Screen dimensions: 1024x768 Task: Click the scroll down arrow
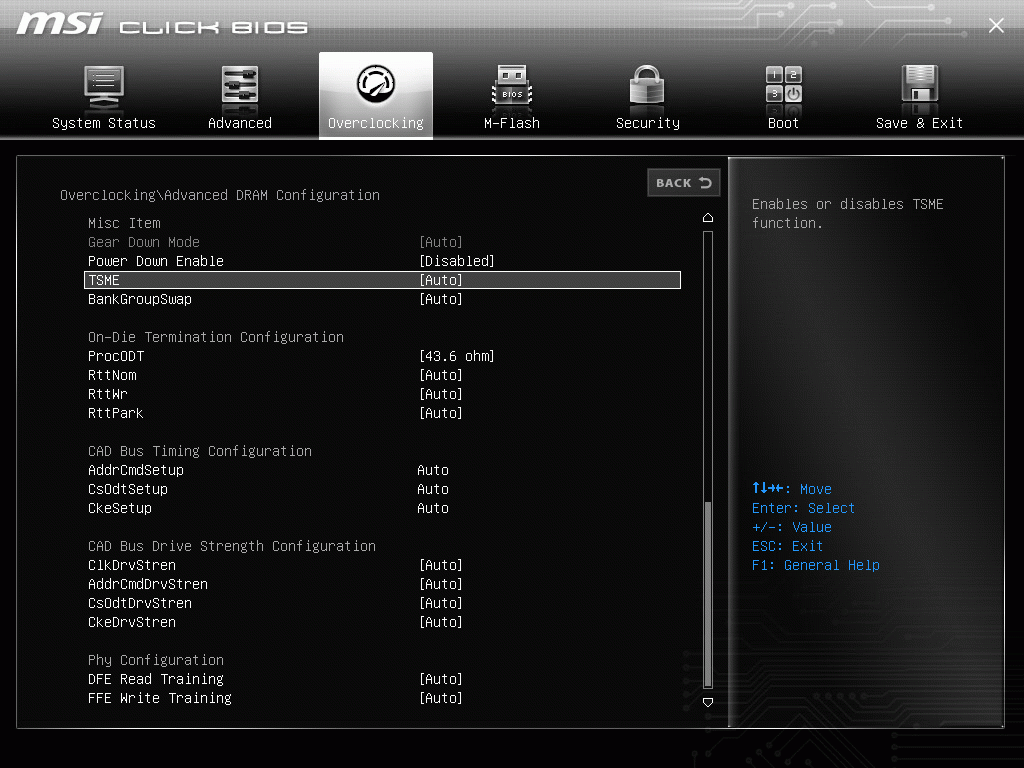(707, 702)
